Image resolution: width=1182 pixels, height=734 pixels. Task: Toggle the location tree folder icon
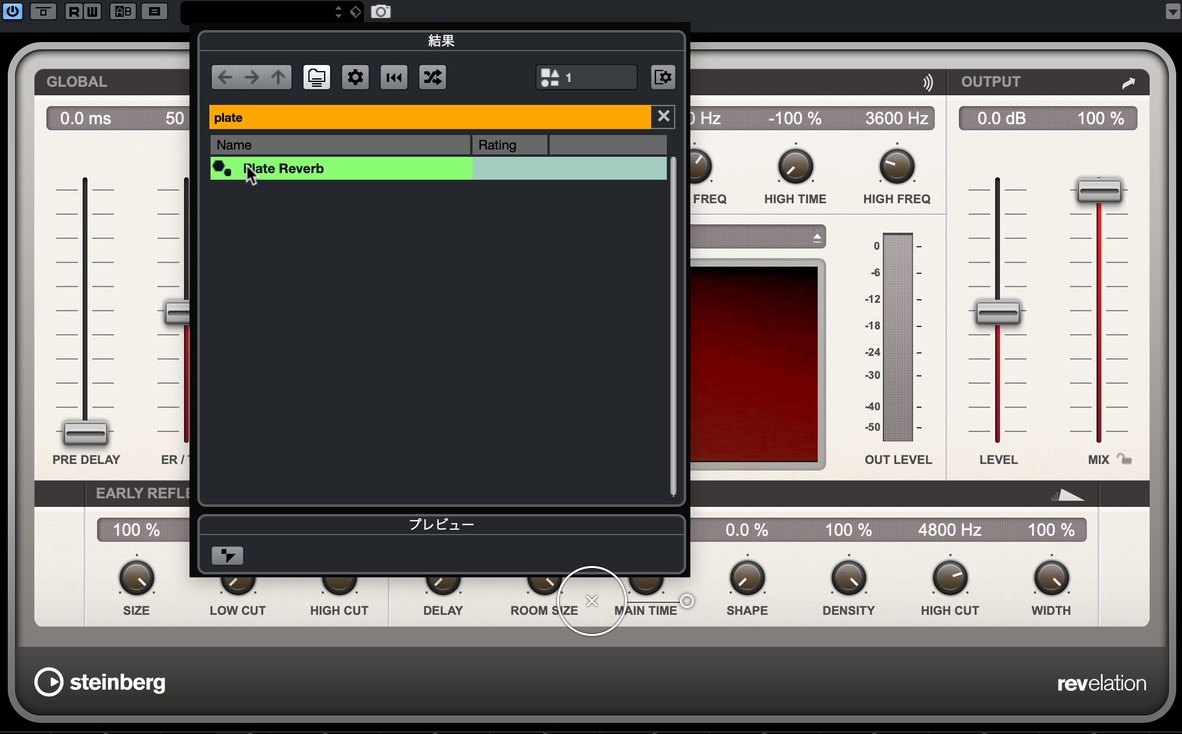pyautogui.click(x=317, y=77)
